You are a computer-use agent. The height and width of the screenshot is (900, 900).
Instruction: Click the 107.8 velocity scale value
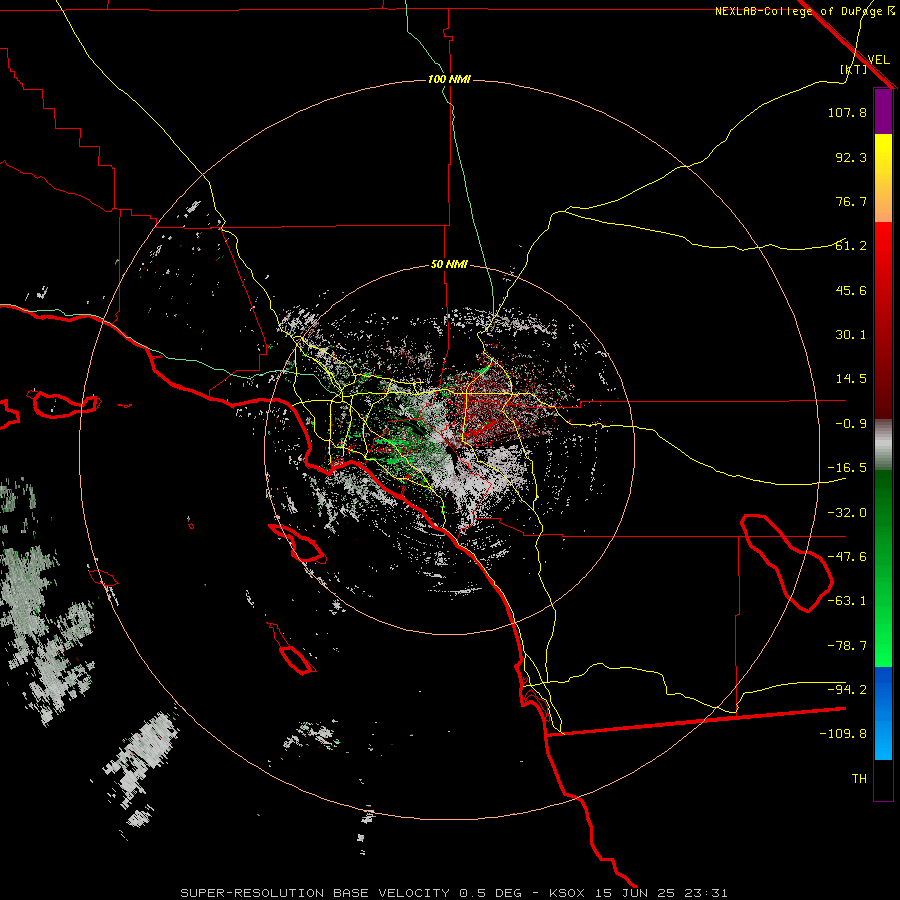pos(847,112)
